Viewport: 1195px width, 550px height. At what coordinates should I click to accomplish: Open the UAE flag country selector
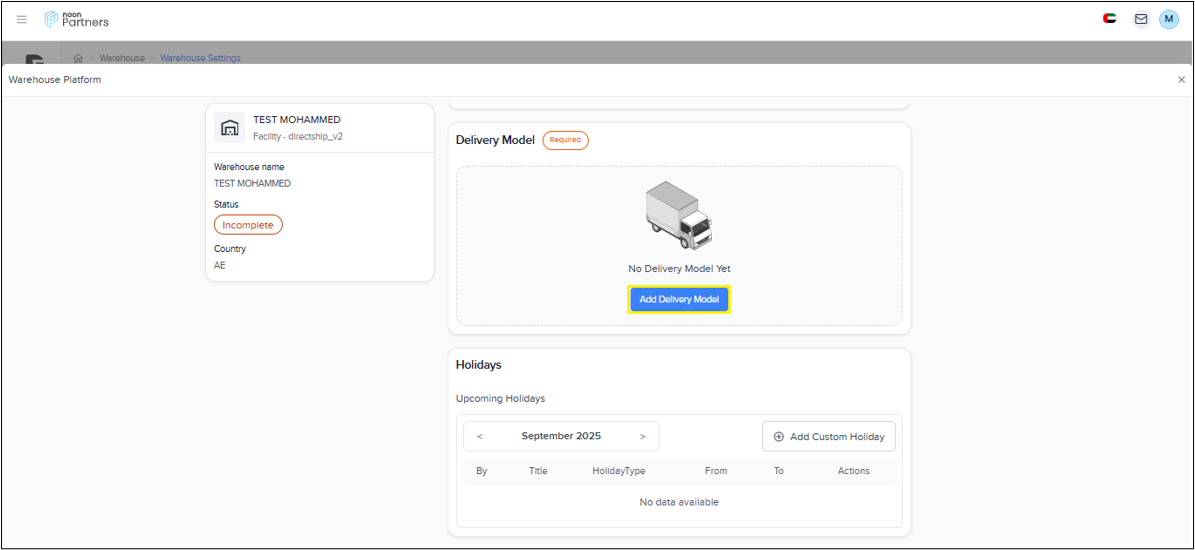[x=1109, y=19]
